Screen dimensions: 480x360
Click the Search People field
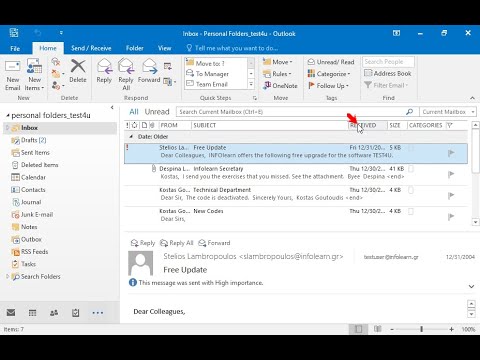coord(388,62)
